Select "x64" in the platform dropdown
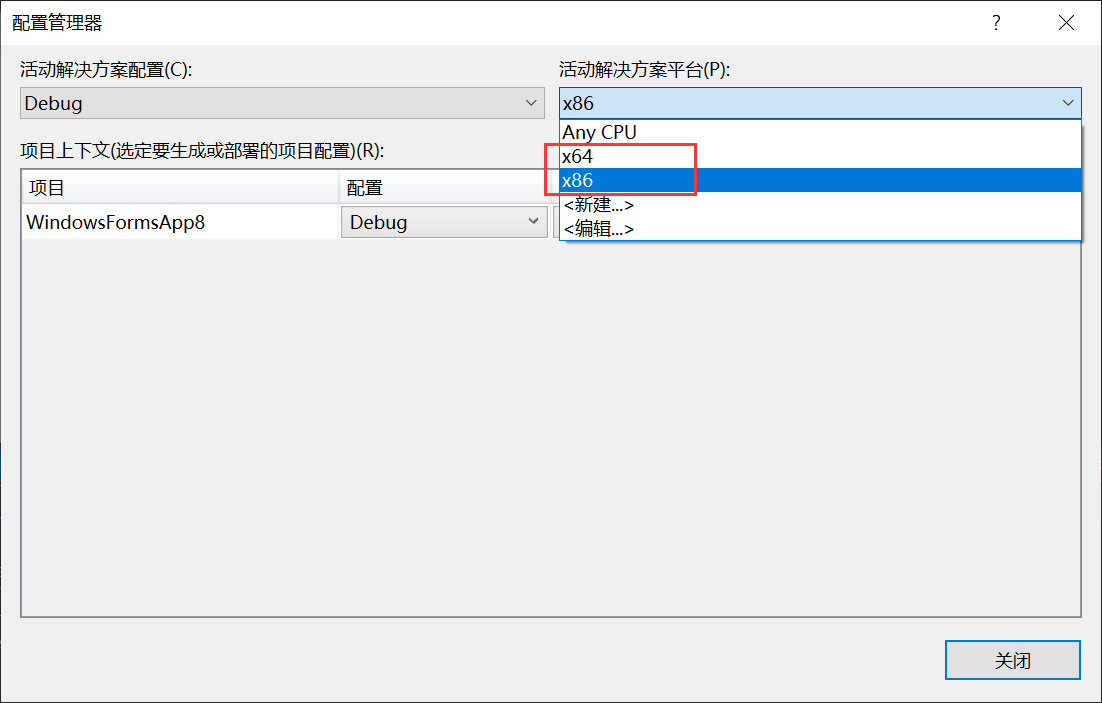Viewport: 1102px width, 703px height. click(x=577, y=156)
